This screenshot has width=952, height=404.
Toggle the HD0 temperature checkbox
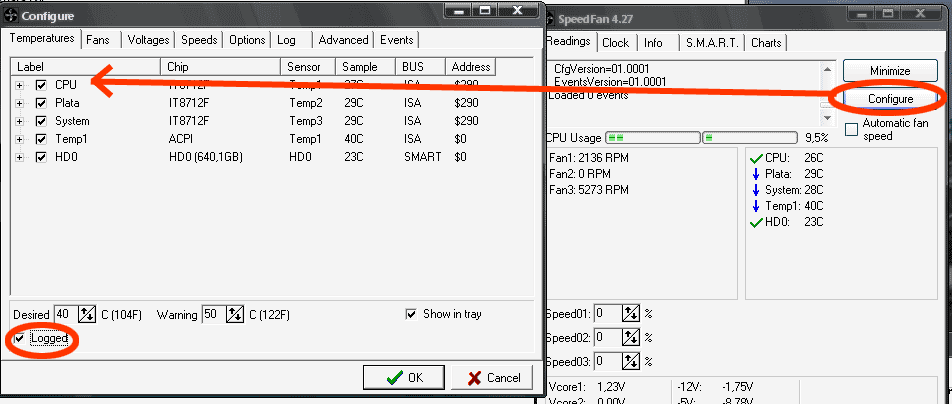click(41, 157)
